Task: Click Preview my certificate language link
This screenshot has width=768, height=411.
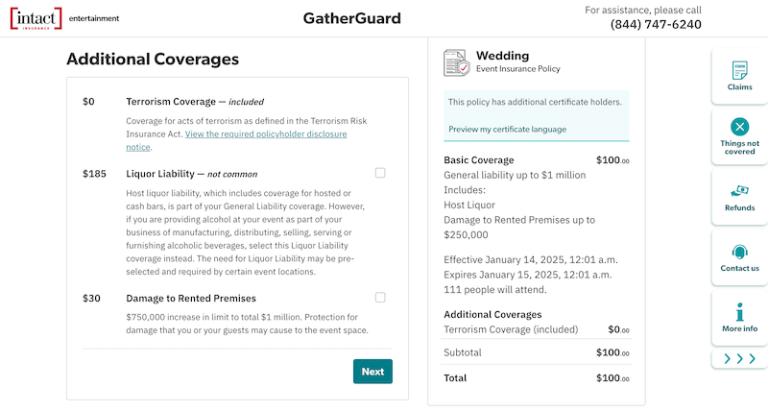Action: (x=507, y=129)
